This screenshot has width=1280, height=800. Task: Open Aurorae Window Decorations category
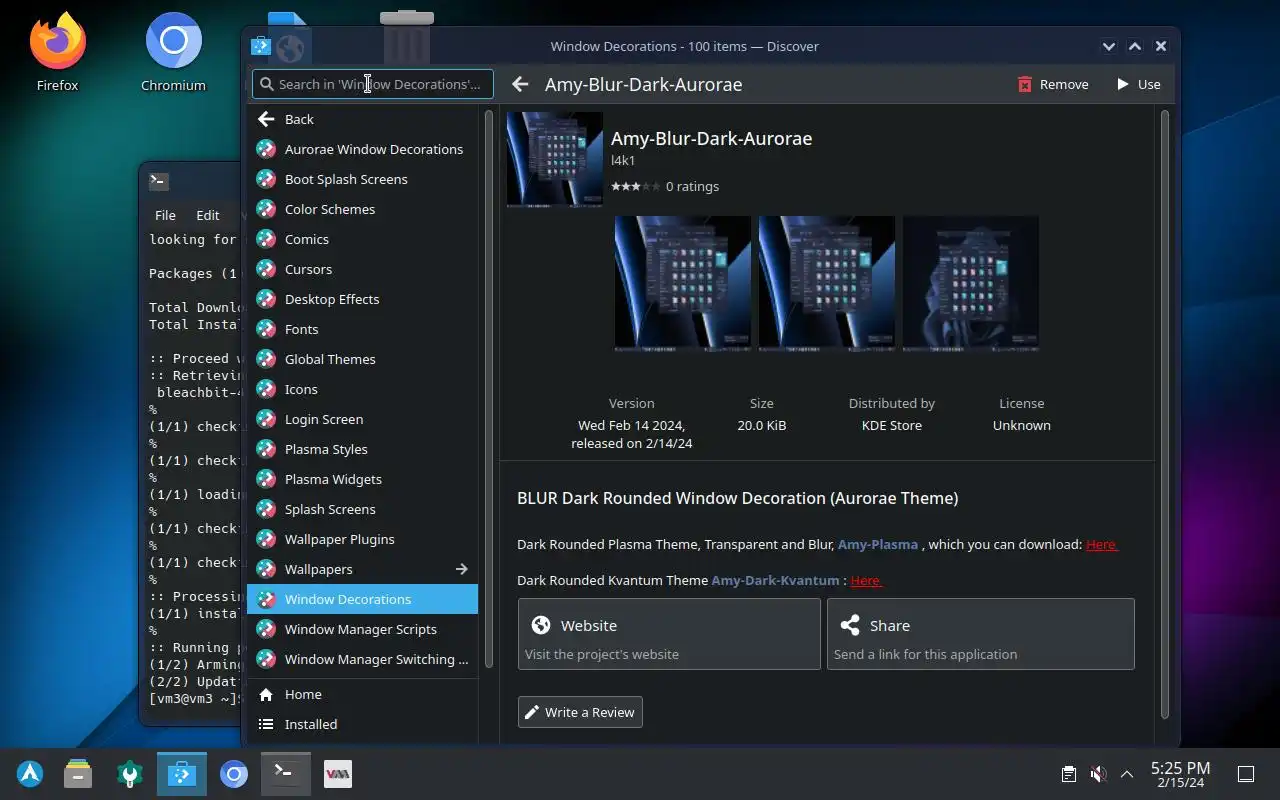[362, 149]
